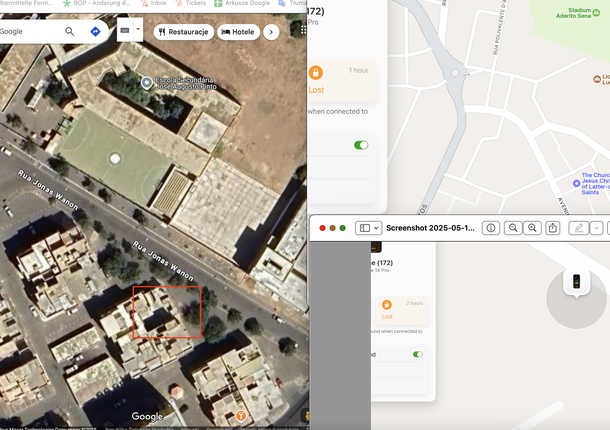
Task: Toggle the green switch in lower screenshot panel
Action: pyautogui.click(x=417, y=354)
